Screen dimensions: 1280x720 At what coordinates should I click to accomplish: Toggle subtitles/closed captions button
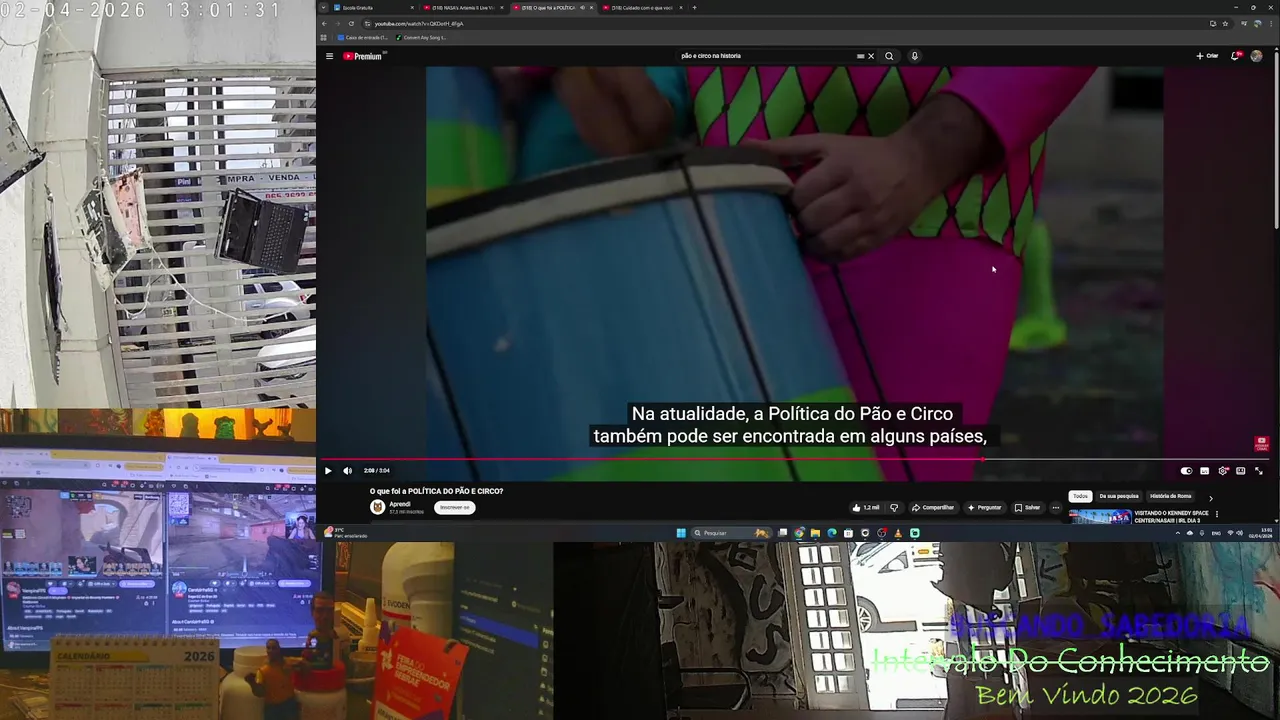pyautogui.click(x=1204, y=471)
